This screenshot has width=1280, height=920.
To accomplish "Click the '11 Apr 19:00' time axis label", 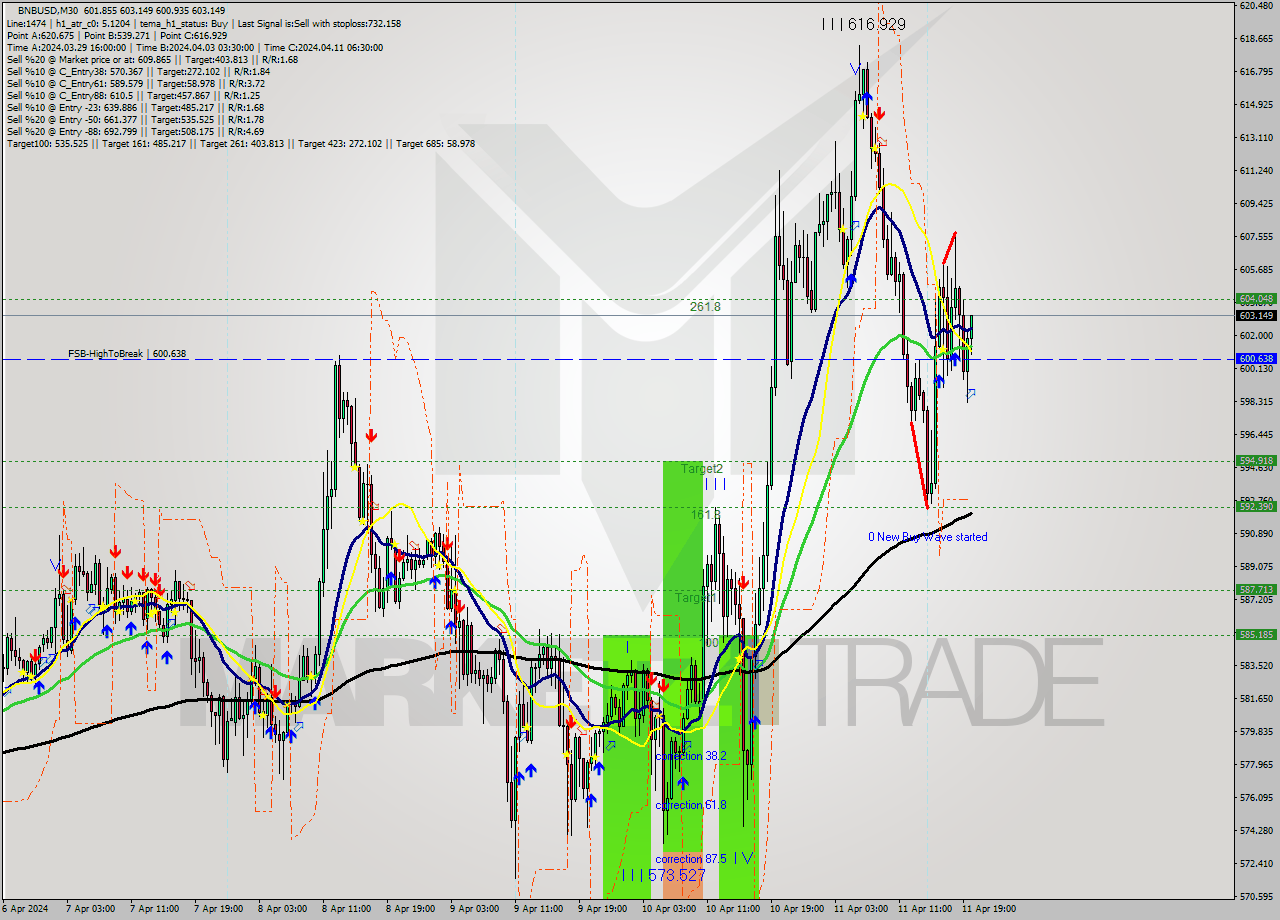I will pos(989,909).
